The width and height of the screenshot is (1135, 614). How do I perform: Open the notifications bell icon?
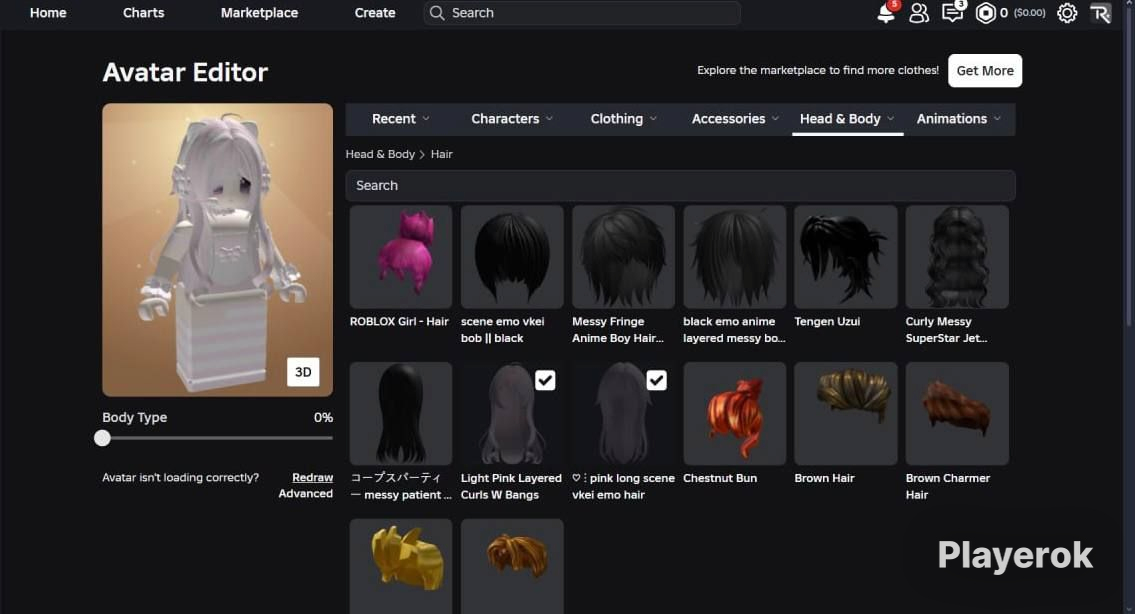tap(885, 13)
